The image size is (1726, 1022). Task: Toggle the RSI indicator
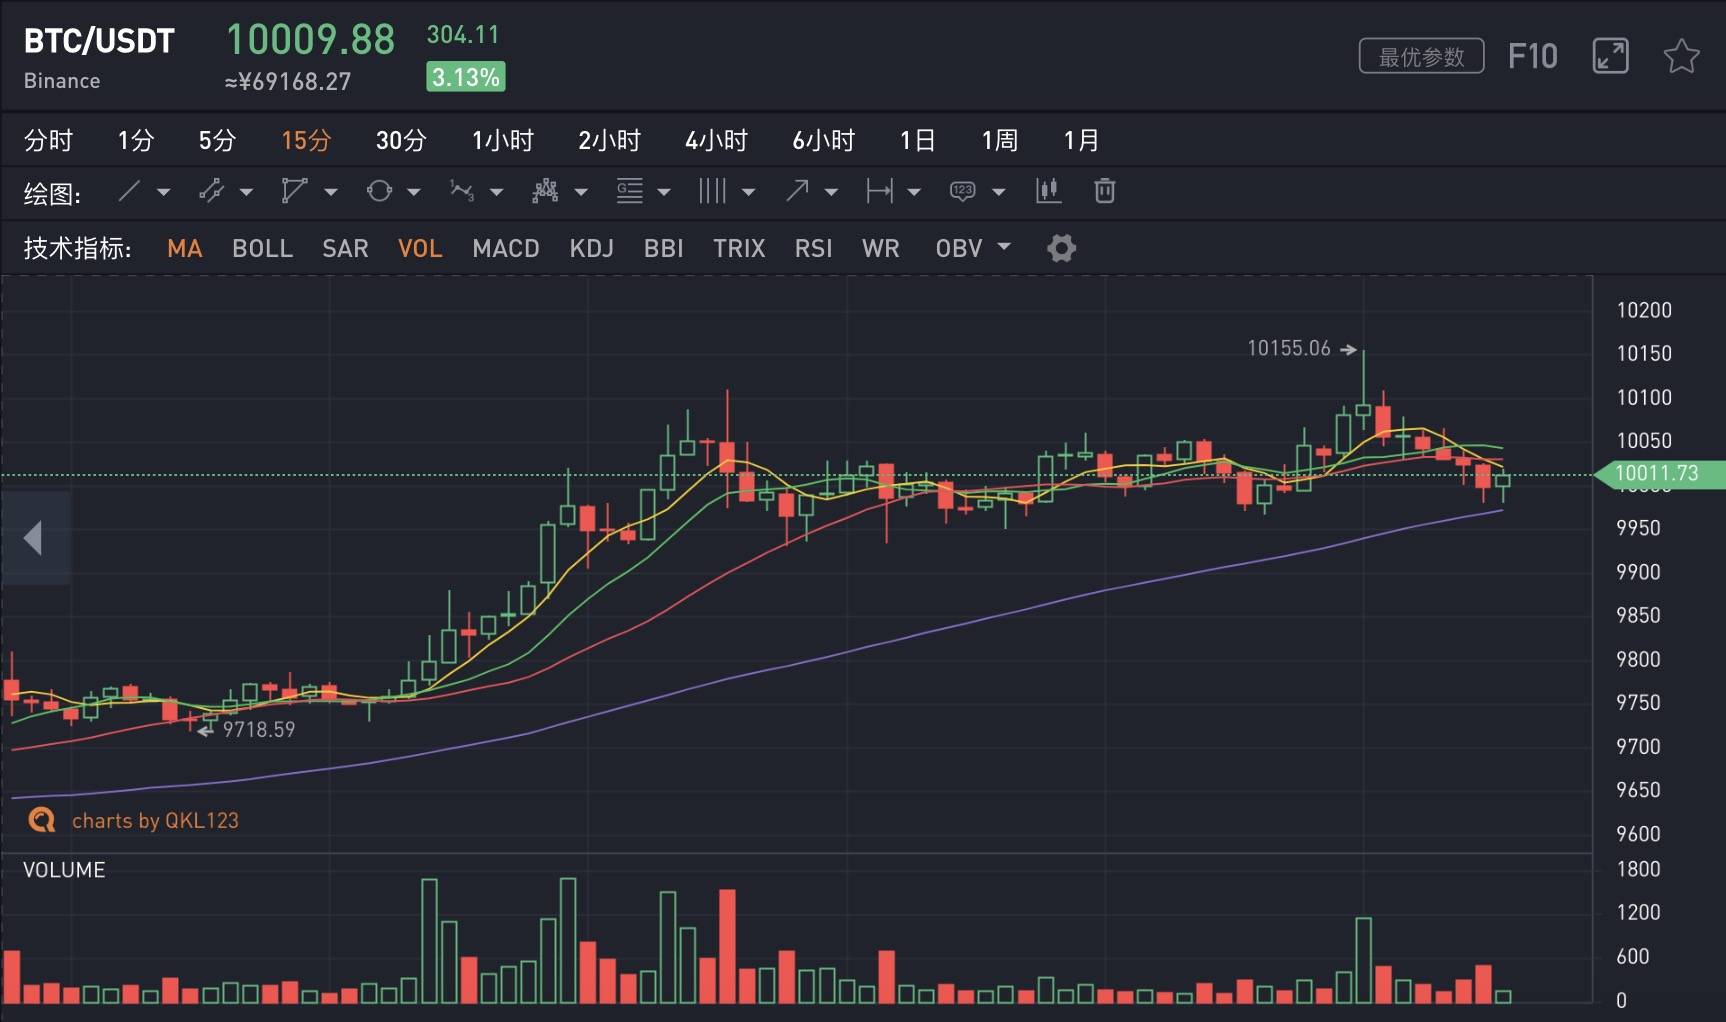(x=813, y=248)
